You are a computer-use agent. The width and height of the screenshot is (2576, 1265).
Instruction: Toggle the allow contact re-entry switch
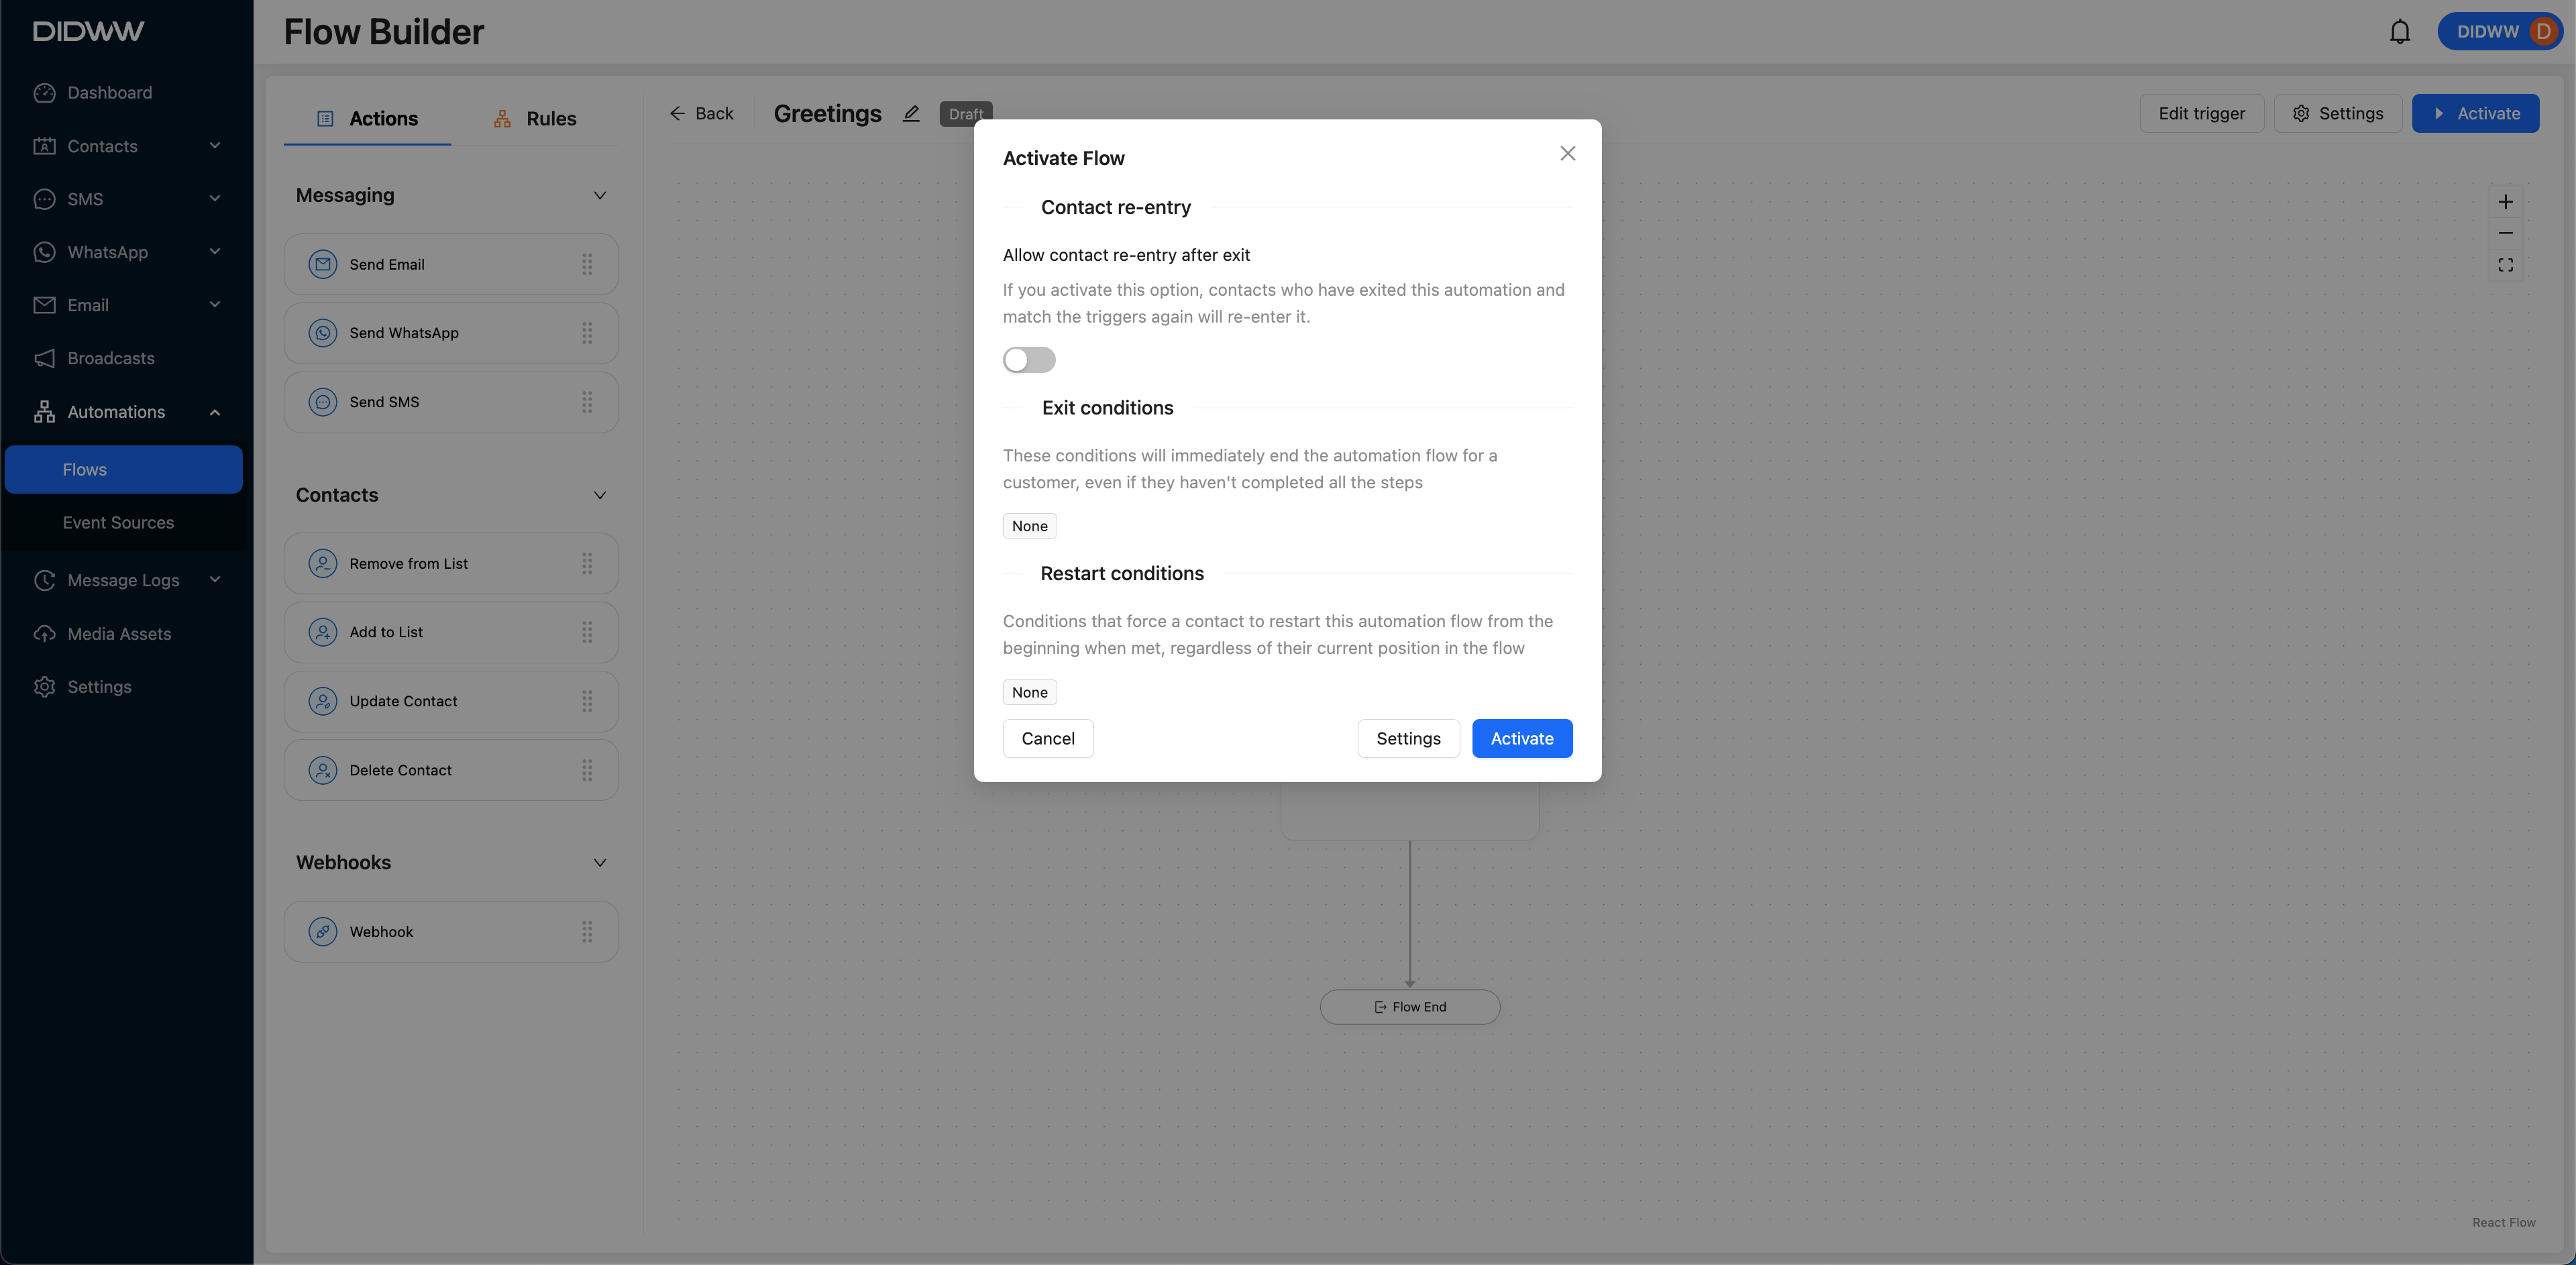click(1029, 360)
